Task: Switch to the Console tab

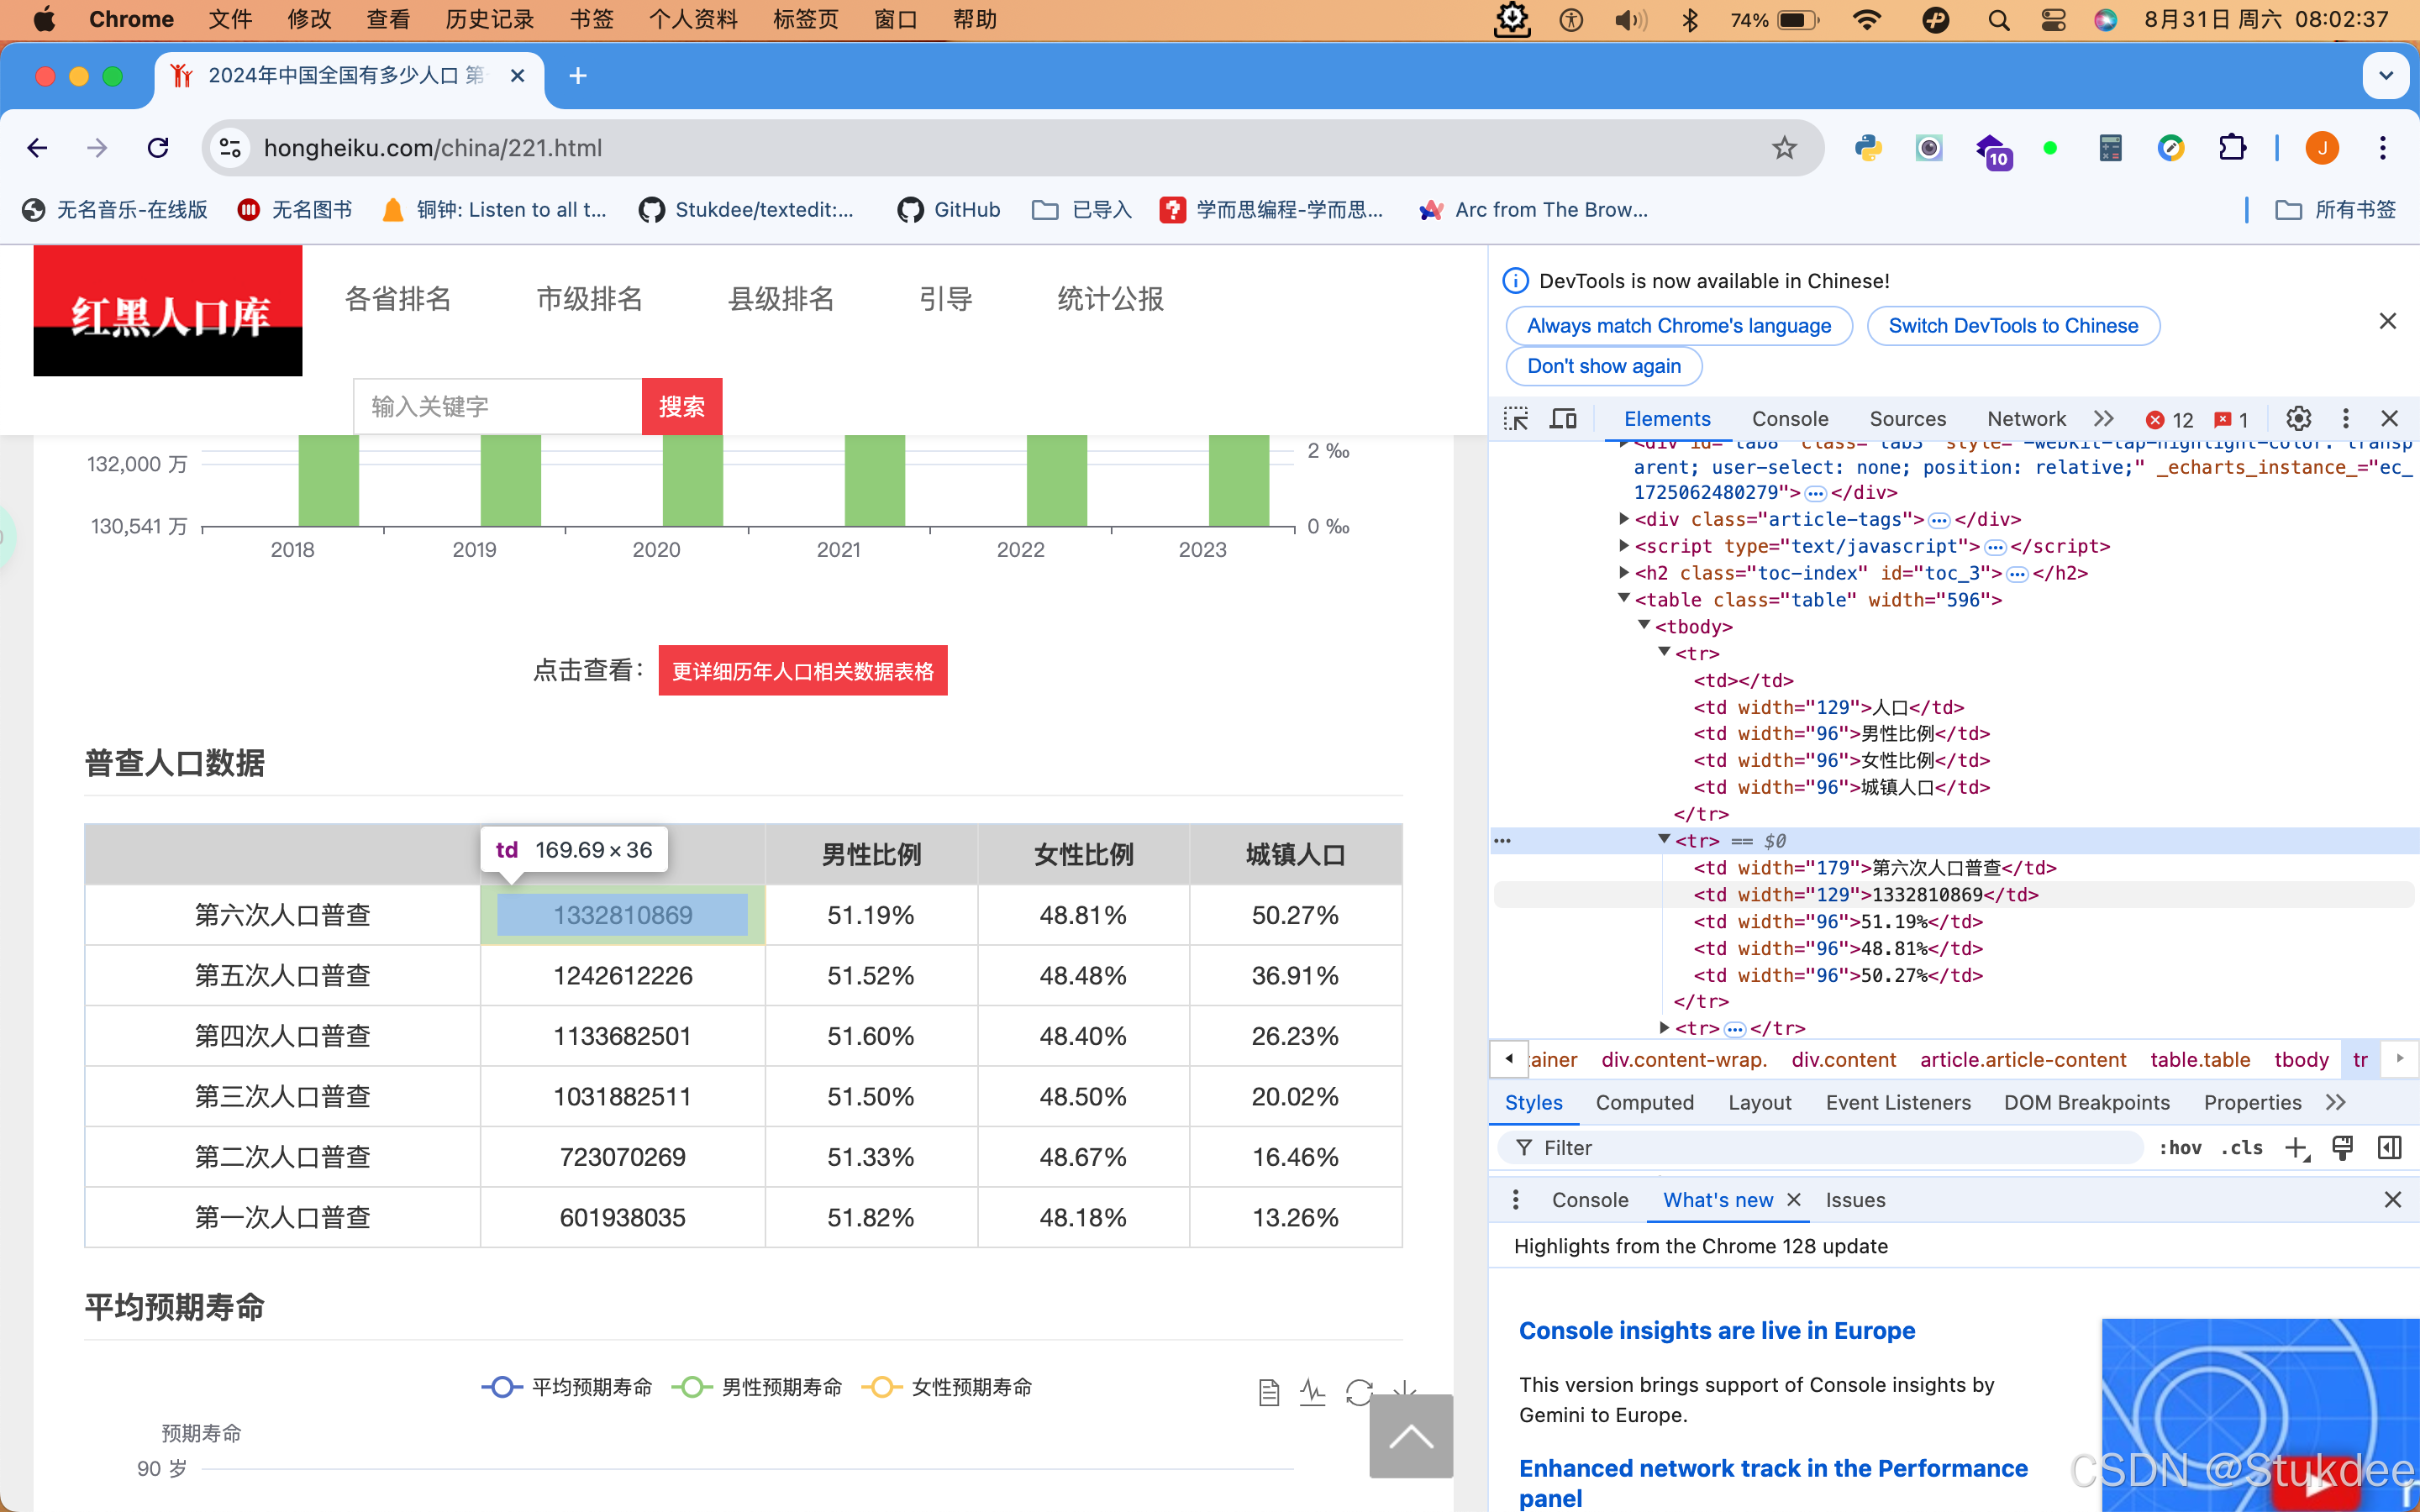Action: (1789, 419)
